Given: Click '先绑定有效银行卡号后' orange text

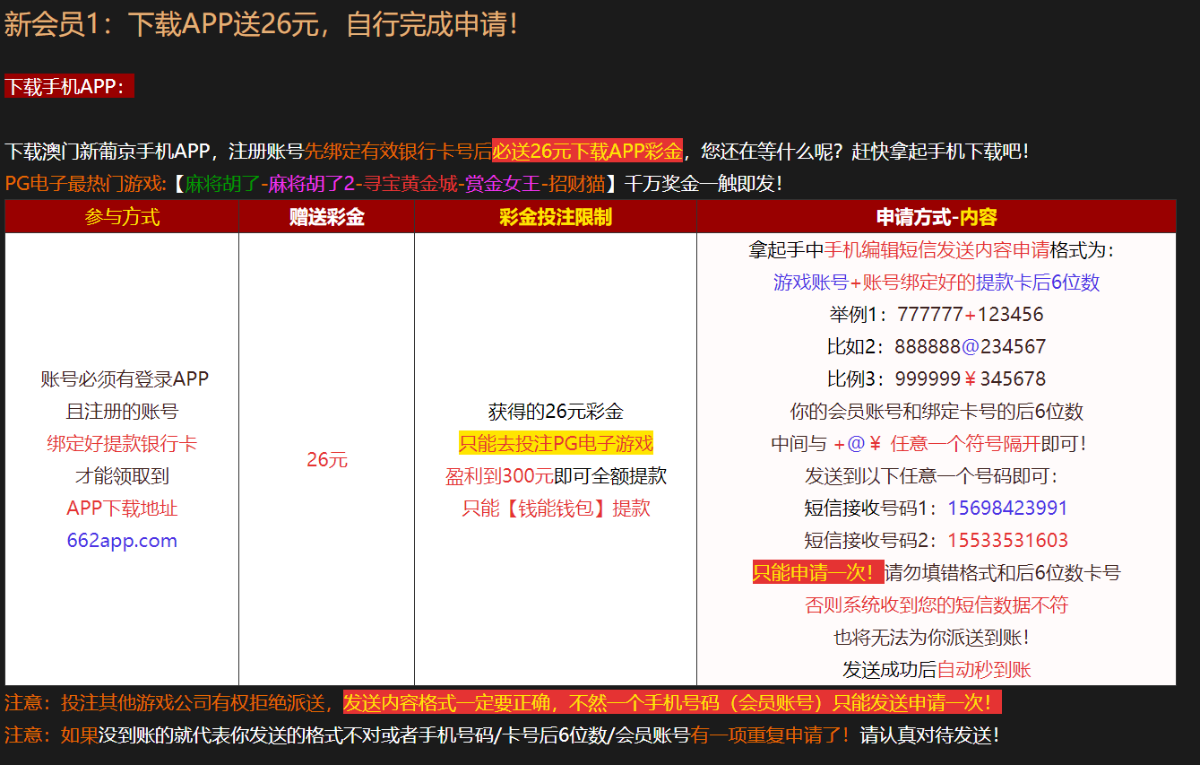Looking at the screenshot, I should click(398, 152).
